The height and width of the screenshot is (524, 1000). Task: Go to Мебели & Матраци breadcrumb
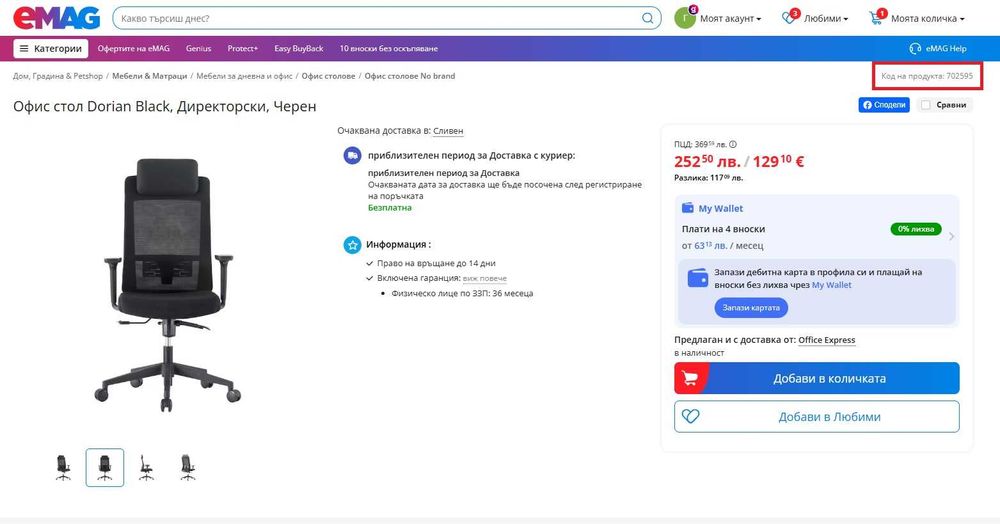(x=149, y=76)
